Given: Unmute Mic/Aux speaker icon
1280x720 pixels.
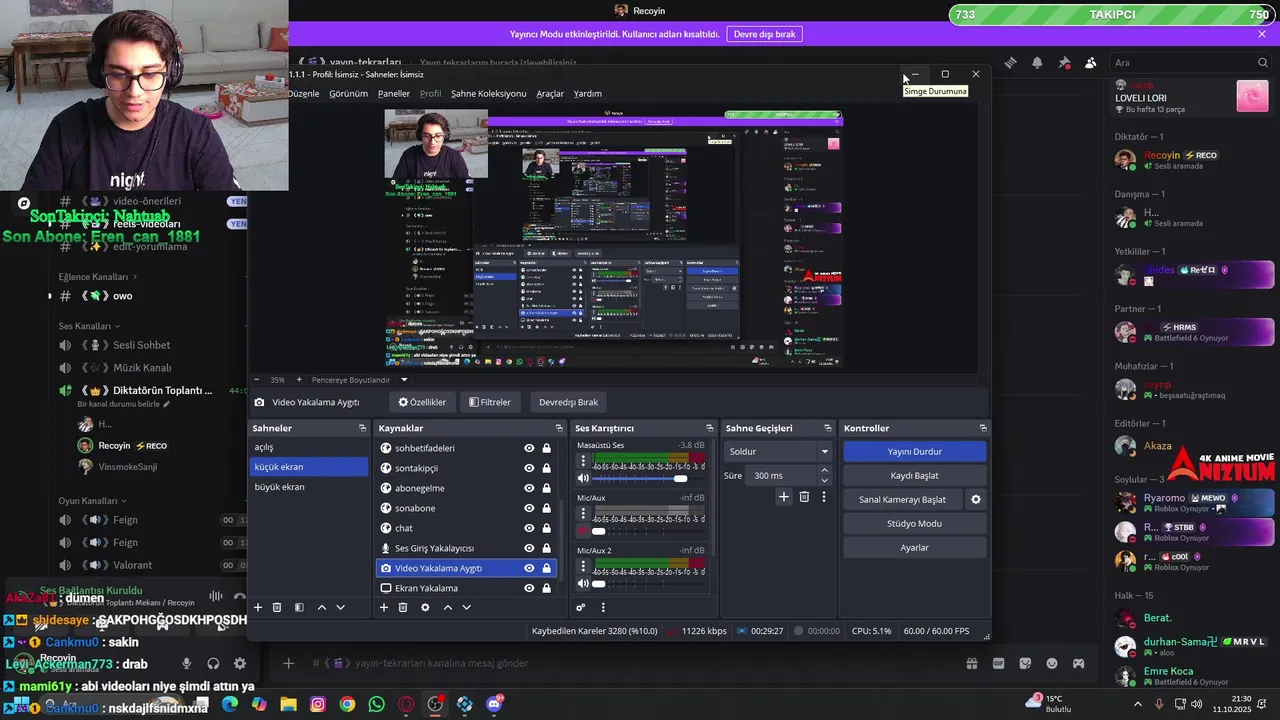Looking at the screenshot, I should (x=583, y=531).
